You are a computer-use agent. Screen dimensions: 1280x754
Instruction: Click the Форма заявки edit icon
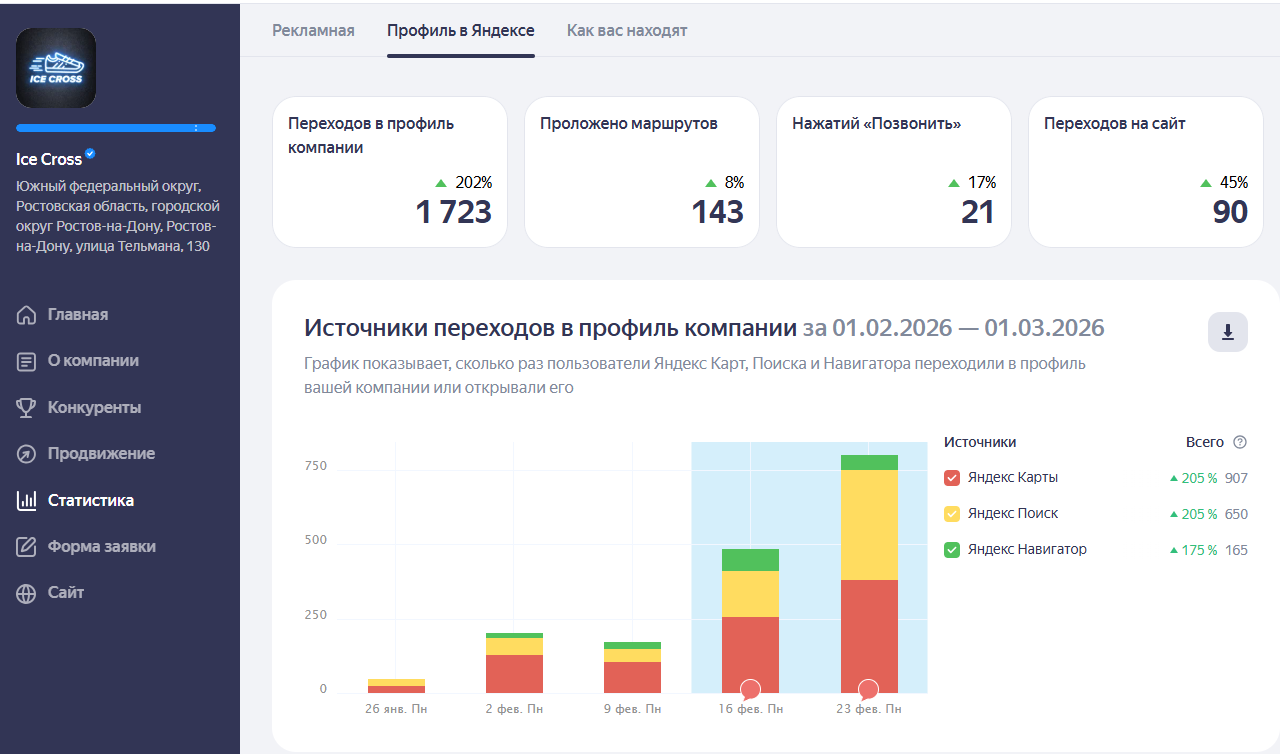27,547
